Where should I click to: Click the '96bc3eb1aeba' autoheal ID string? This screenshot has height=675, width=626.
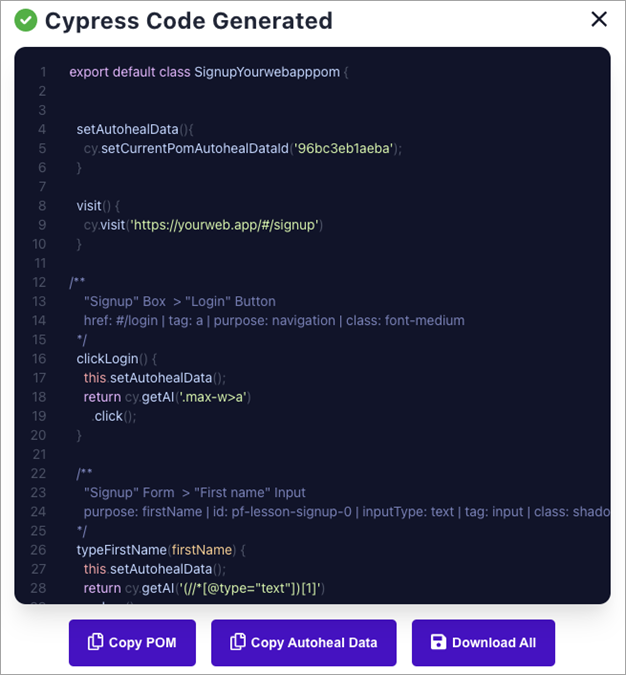pos(342,148)
